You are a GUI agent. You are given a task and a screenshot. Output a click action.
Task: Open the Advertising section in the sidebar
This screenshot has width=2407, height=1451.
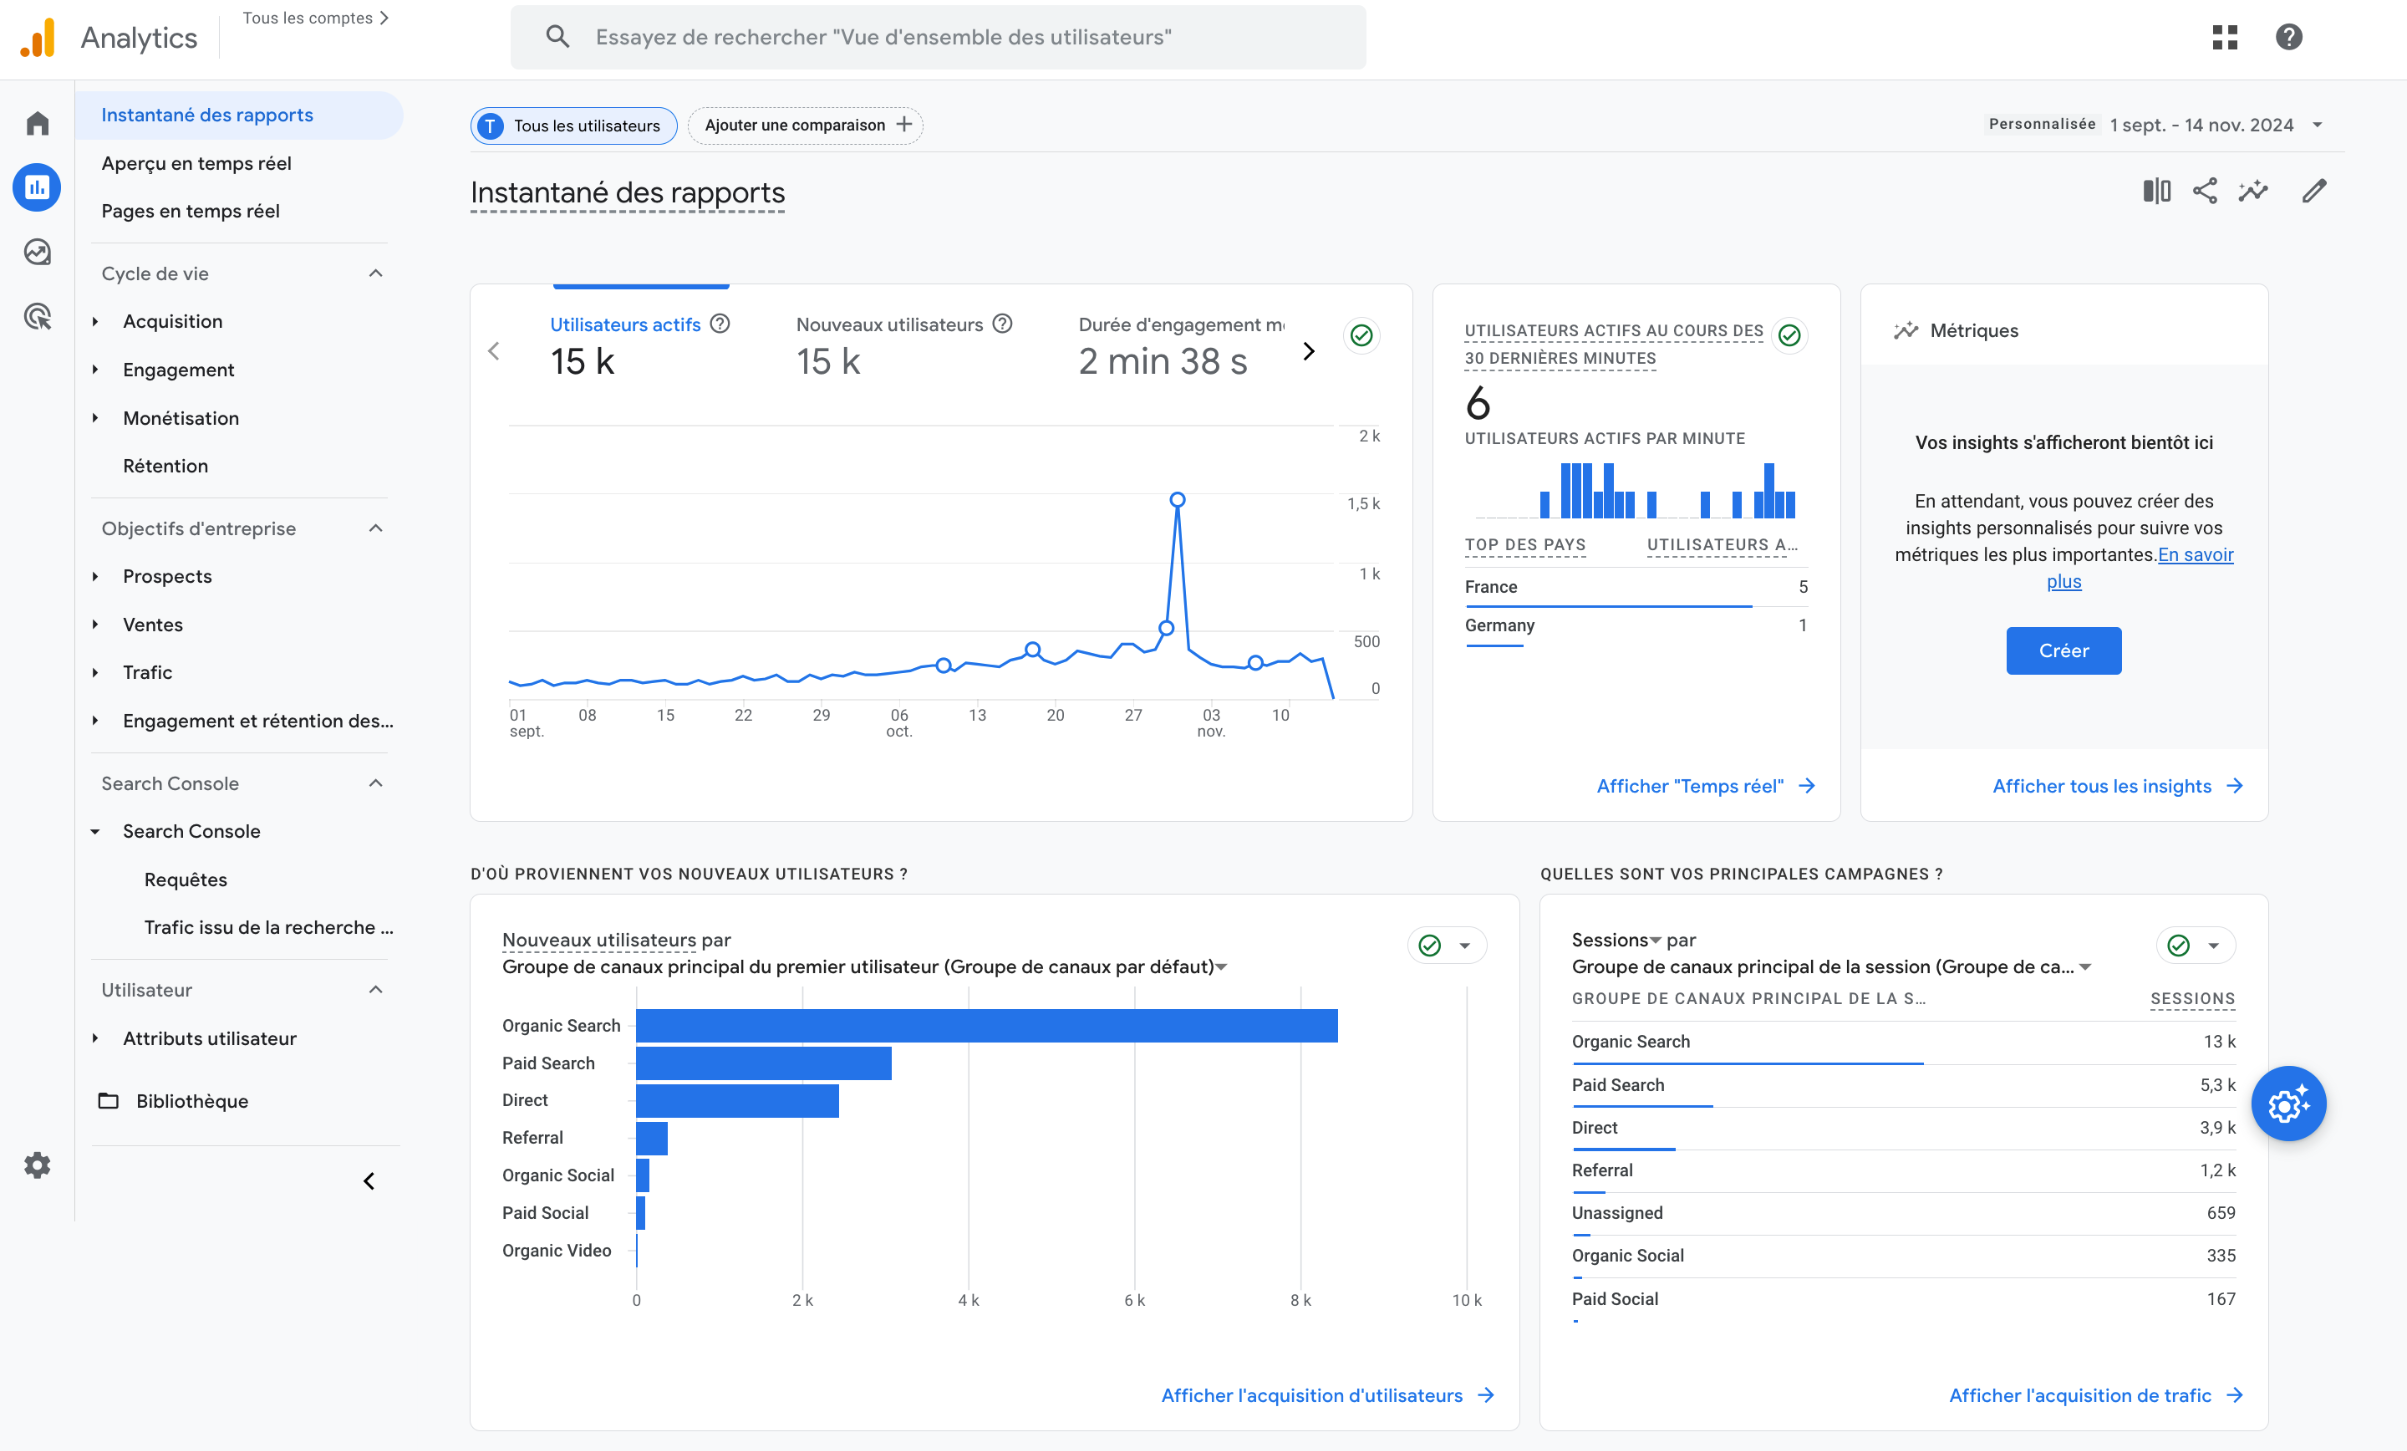[36, 318]
